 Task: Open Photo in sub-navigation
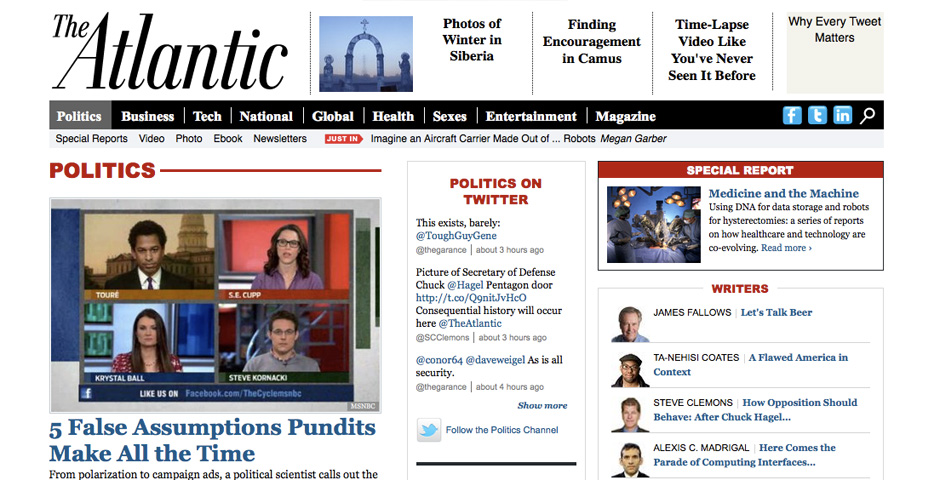tap(189, 138)
